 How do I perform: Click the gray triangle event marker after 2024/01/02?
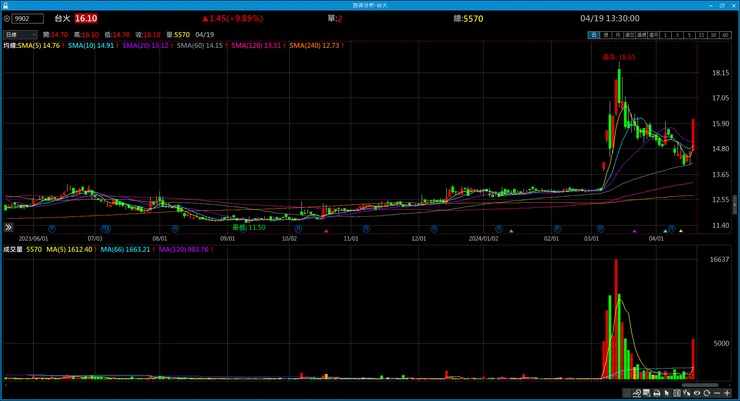[x=511, y=231]
